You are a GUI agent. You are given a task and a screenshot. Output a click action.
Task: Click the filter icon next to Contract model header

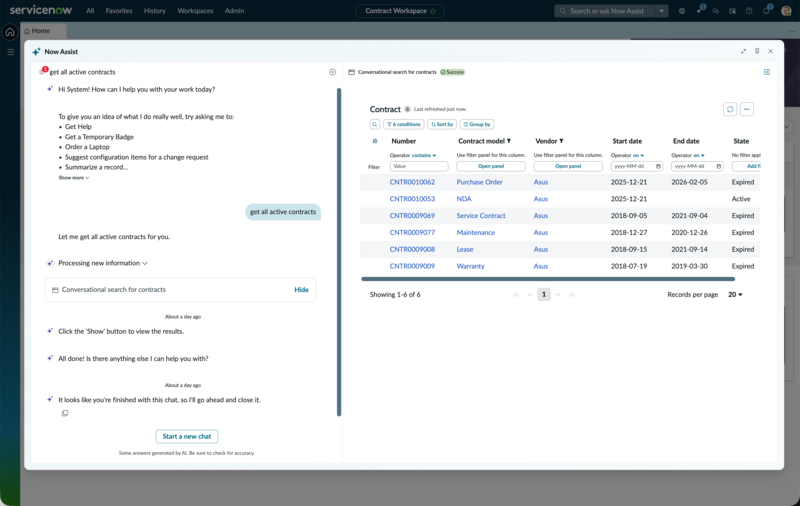coord(509,141)
